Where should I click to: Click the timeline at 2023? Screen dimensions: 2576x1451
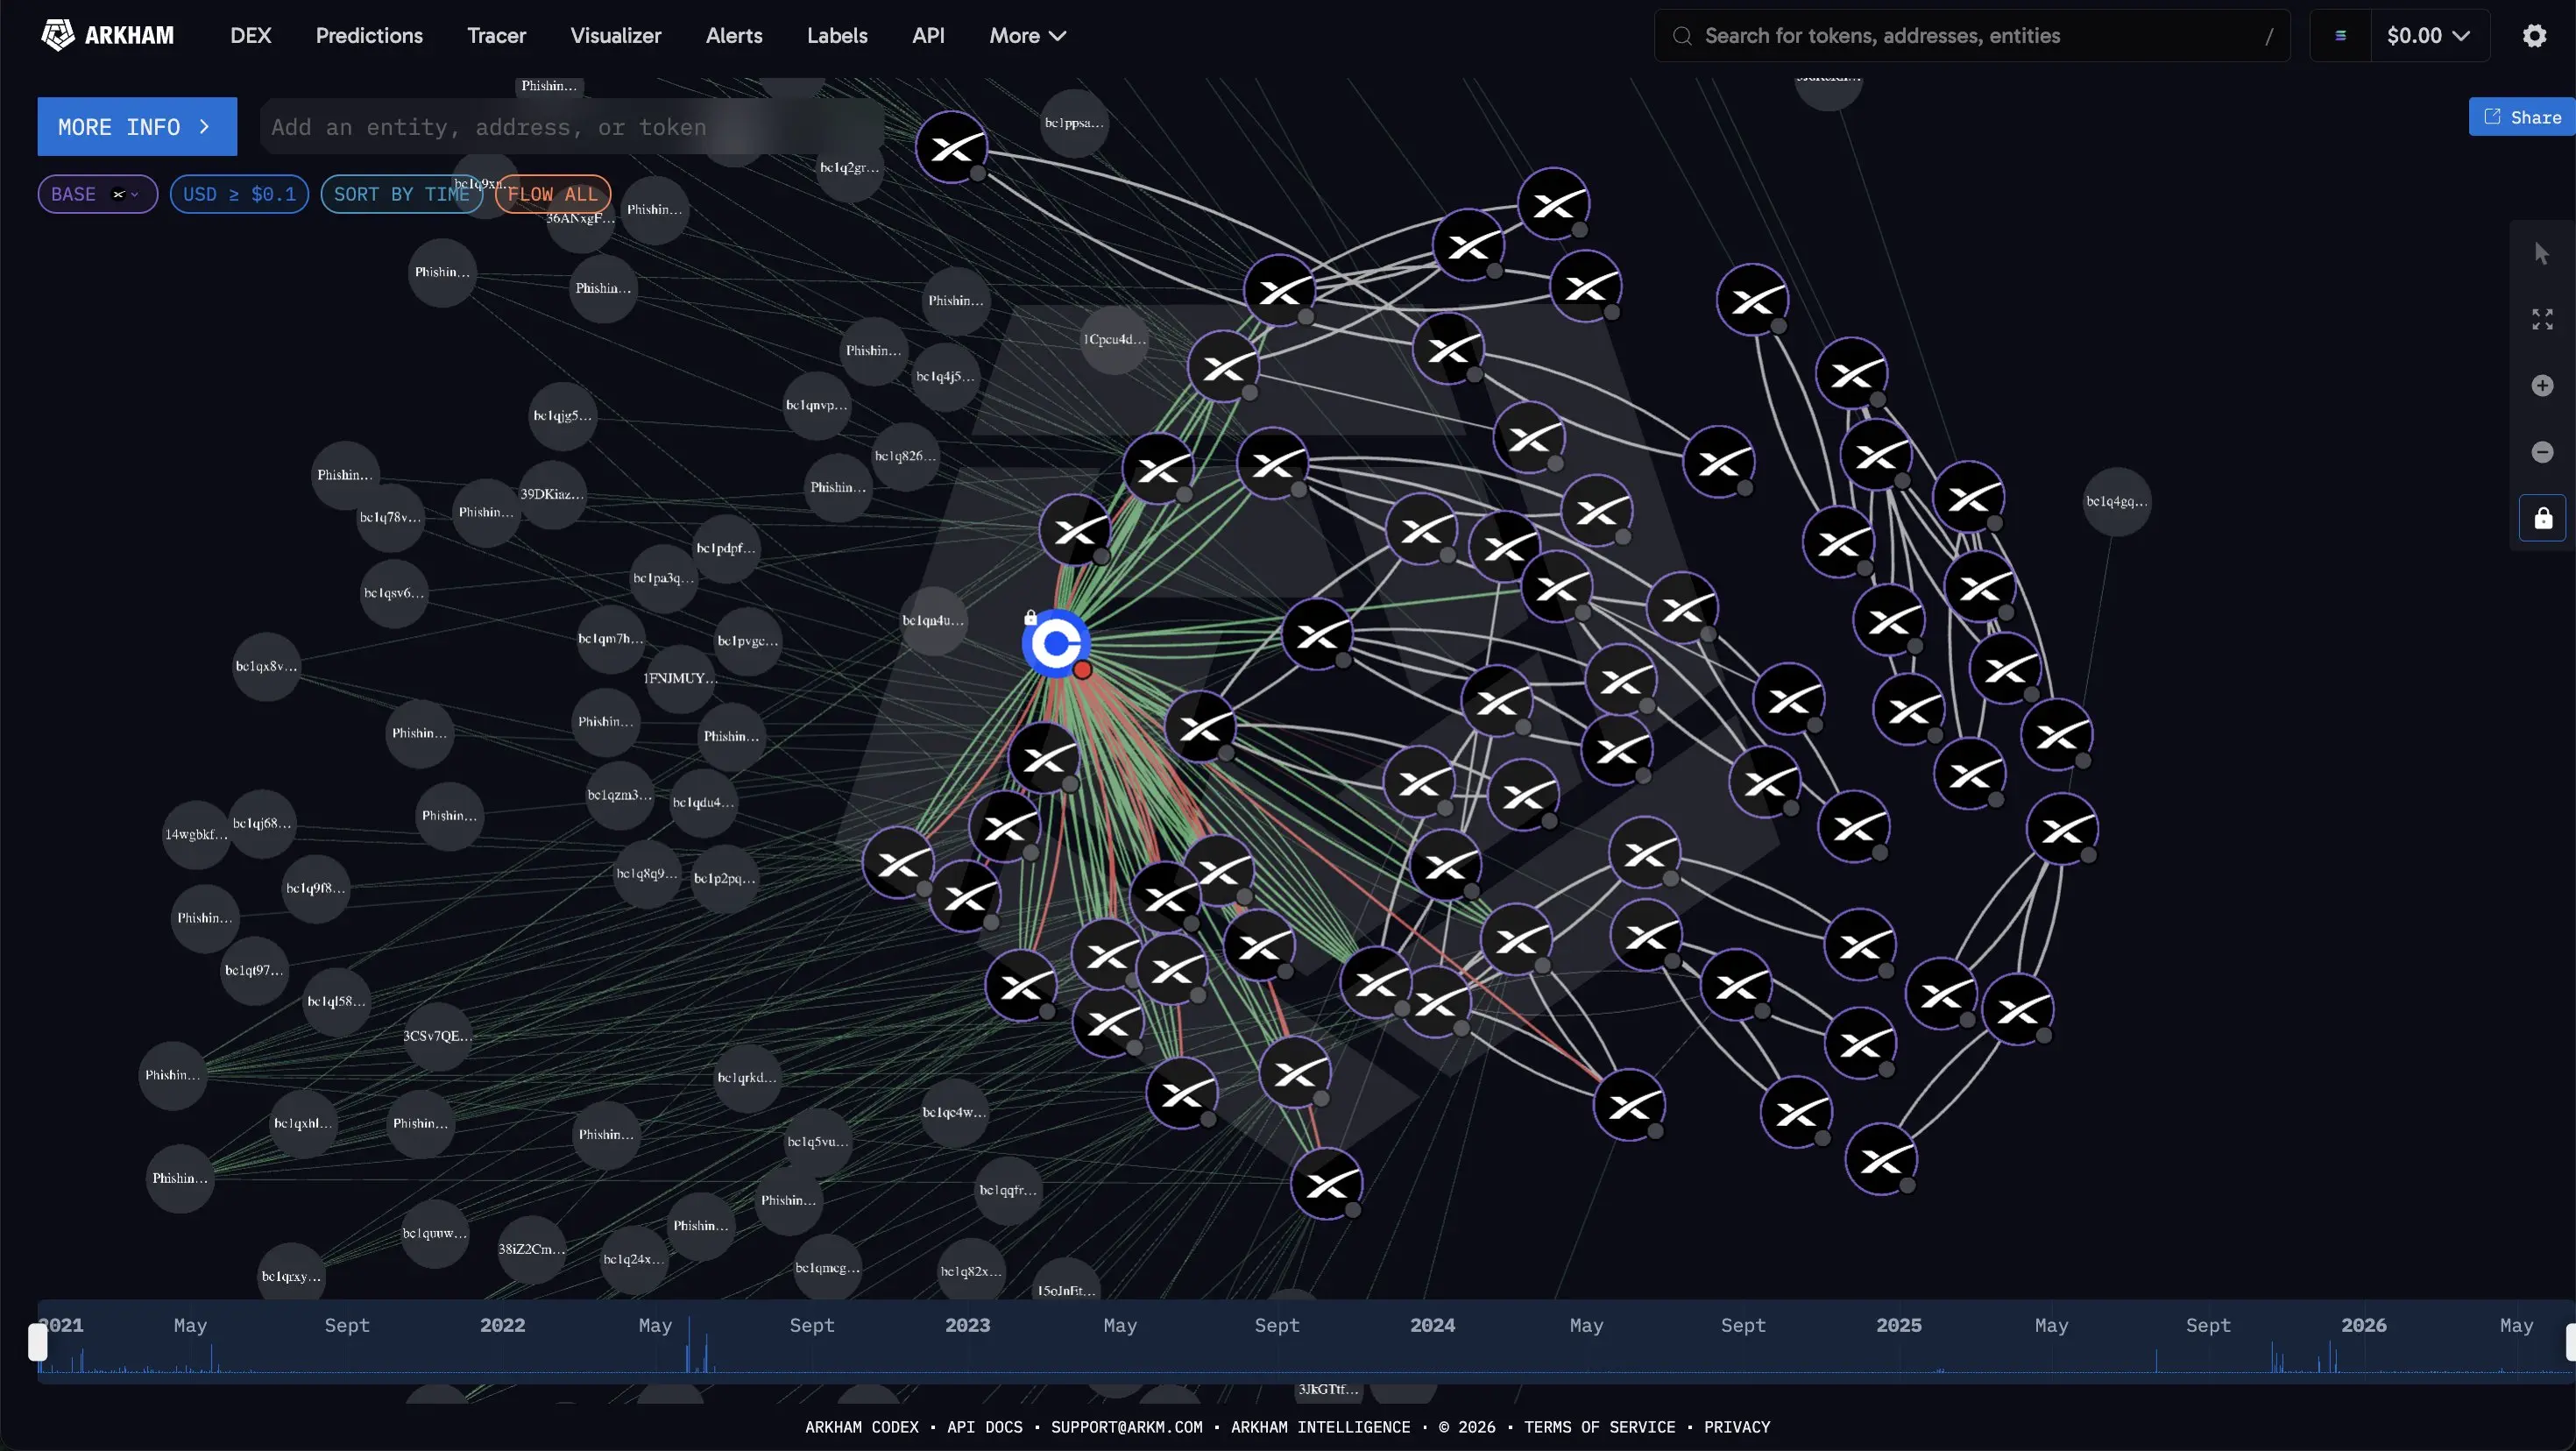(x=967, y=1326)
